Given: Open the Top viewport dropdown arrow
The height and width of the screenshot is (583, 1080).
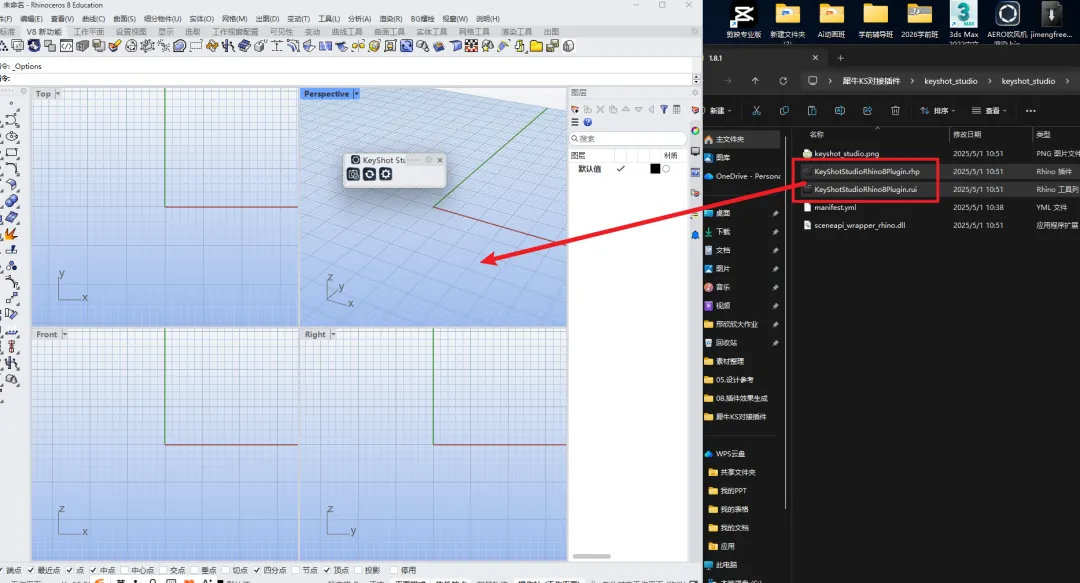Looking at the screenshot, I should 58,94.
